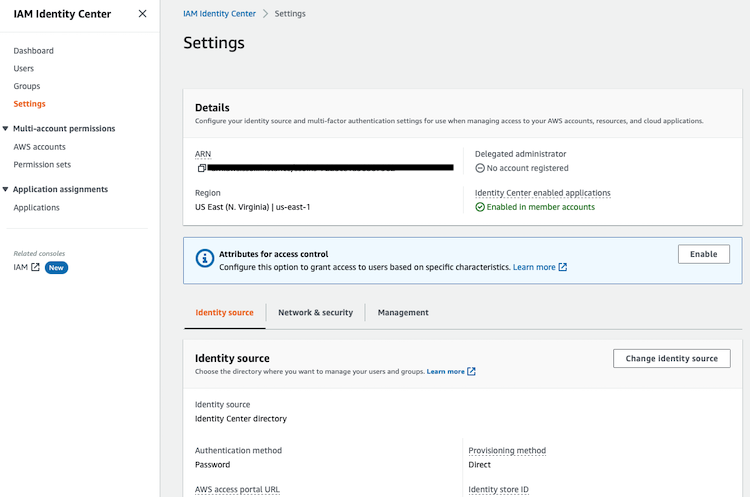Click the Application assignments heading text
The height and width of the screenshot is (497, 750).
point(60,189)
